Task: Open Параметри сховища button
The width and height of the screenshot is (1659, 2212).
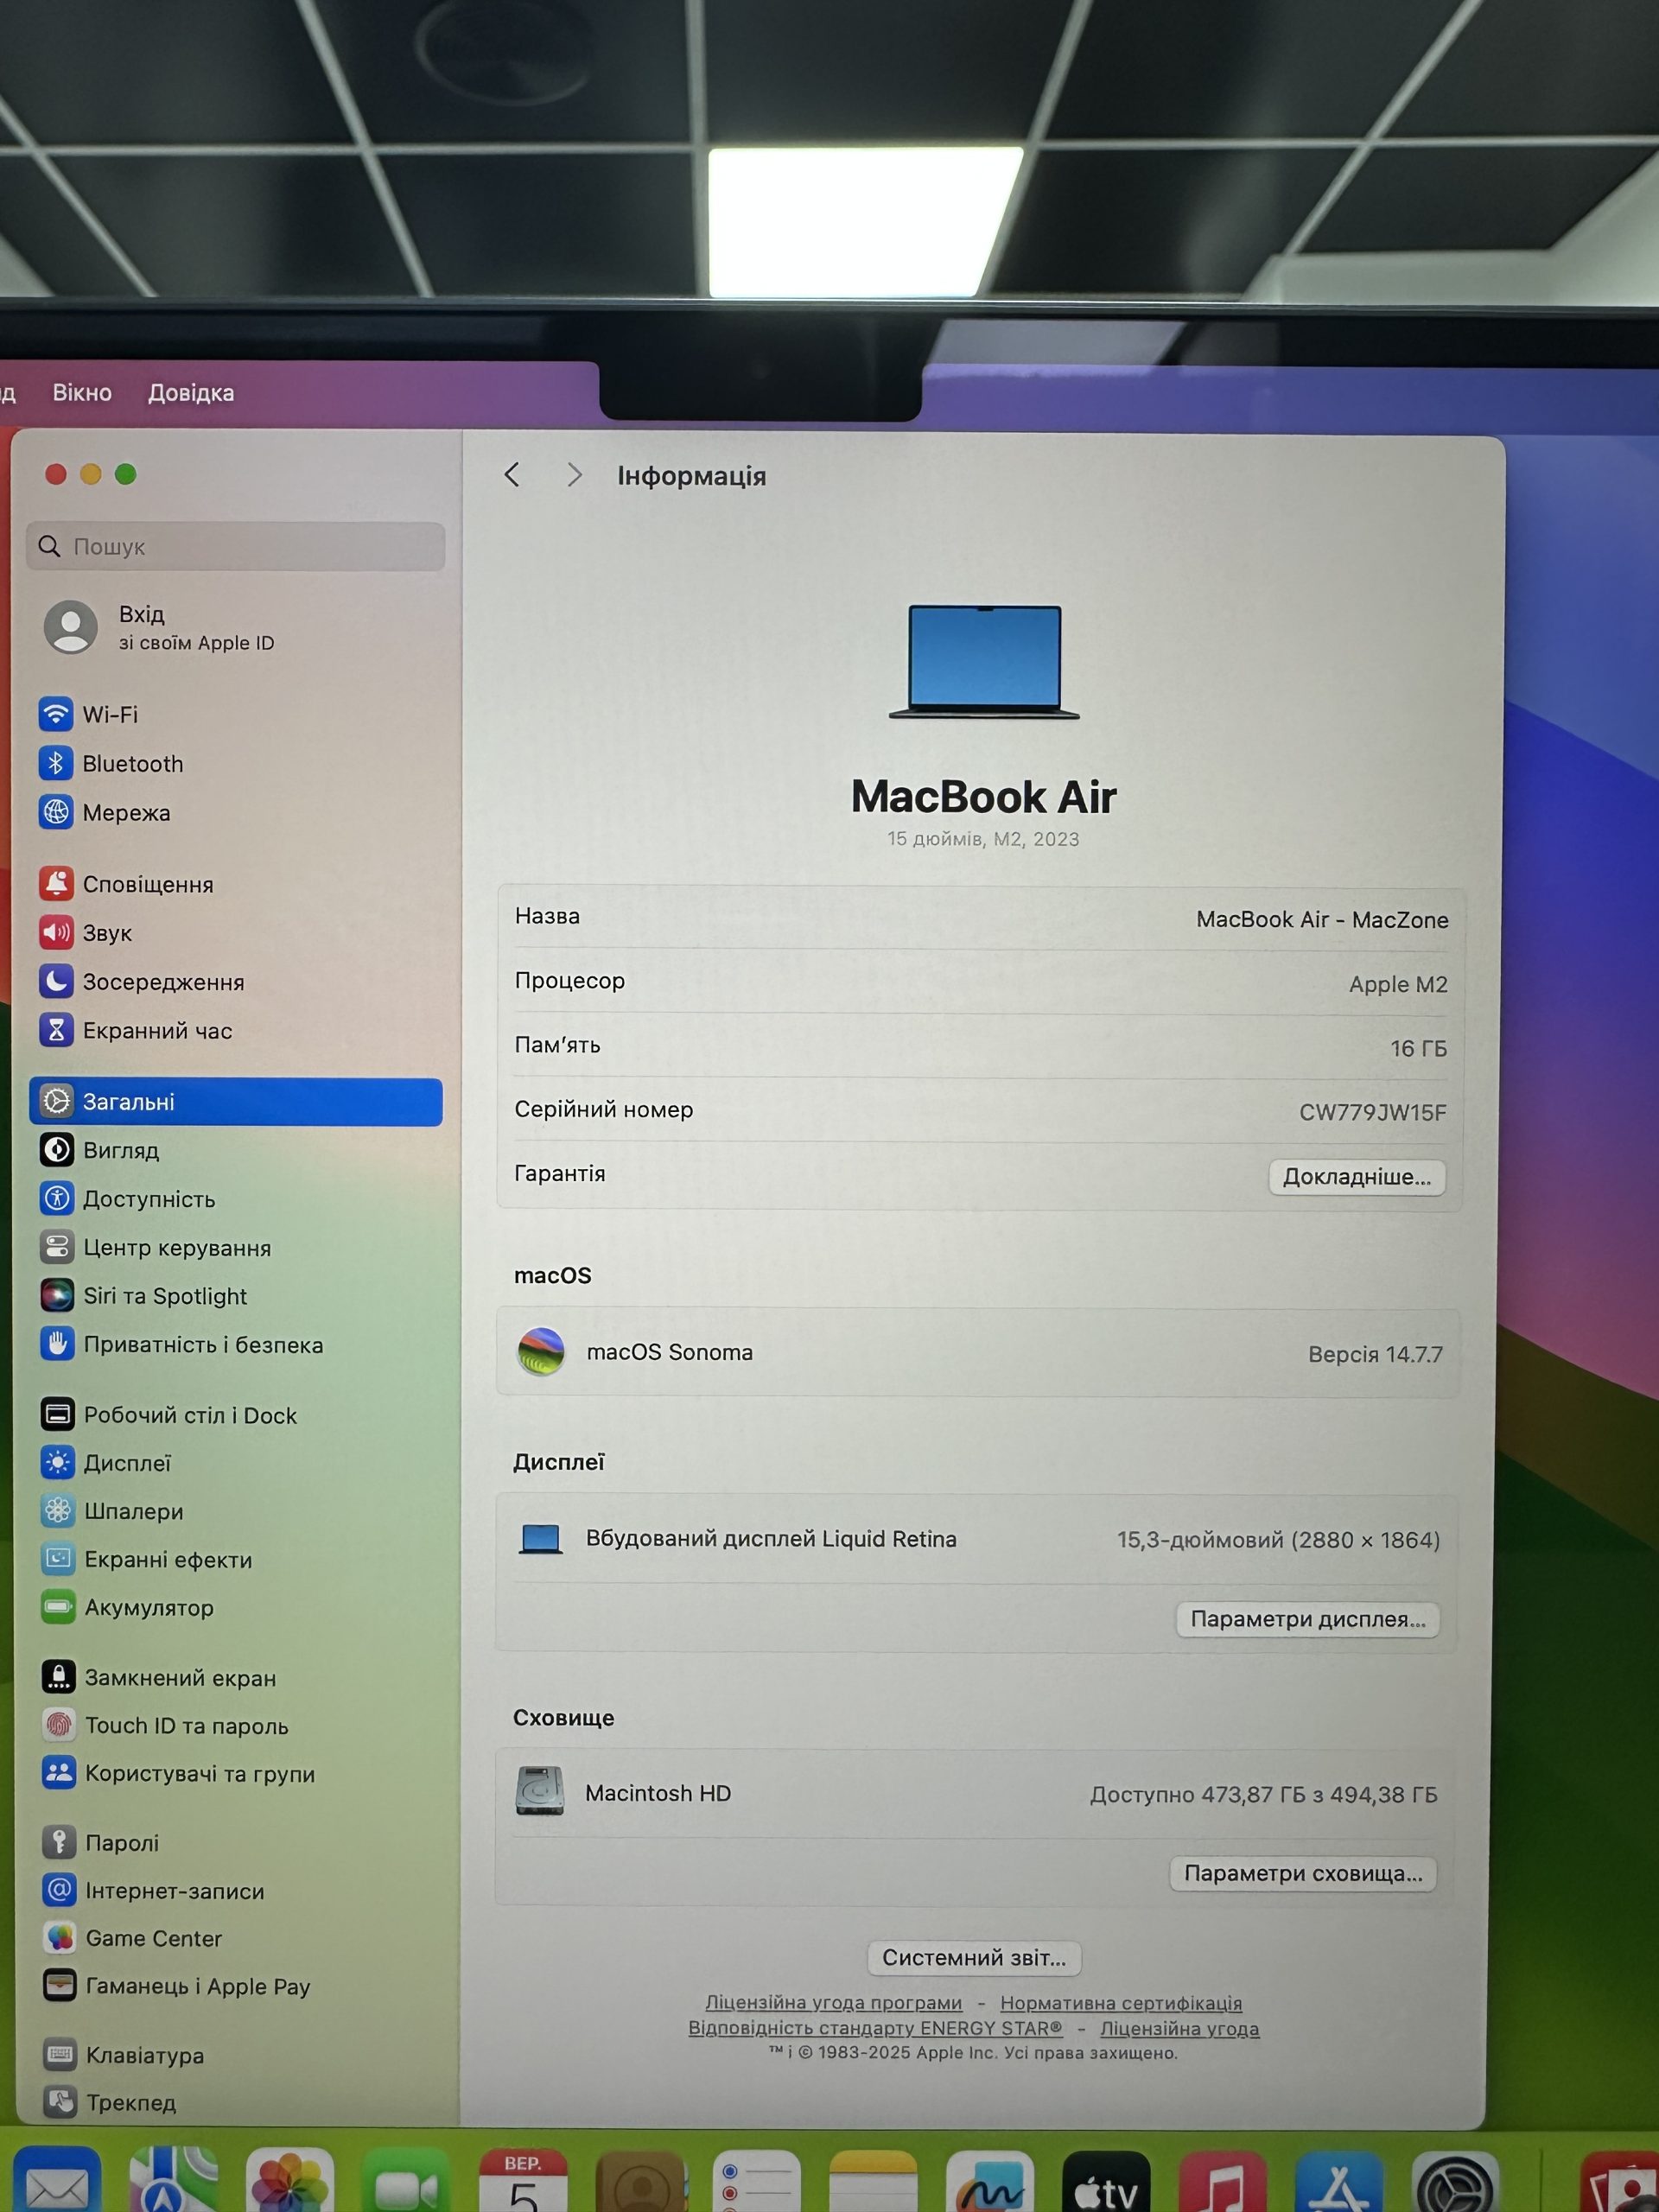Action: click(x=1303, y=1873)
